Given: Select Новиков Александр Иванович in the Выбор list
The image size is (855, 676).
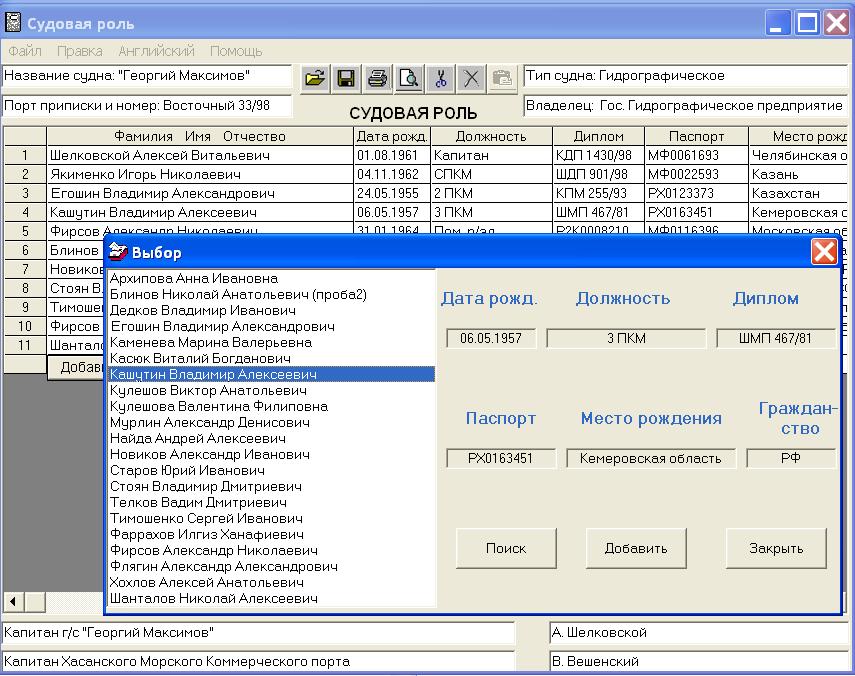Looking at the screenshot, I should pos(272,454).
